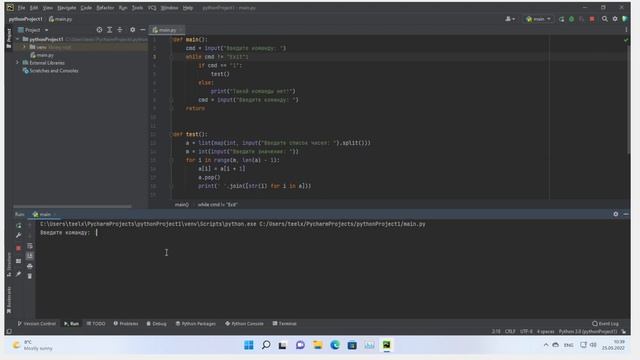Open the Python Console tool window
Viewport: 640px width, 360px height.
point(244,324)
